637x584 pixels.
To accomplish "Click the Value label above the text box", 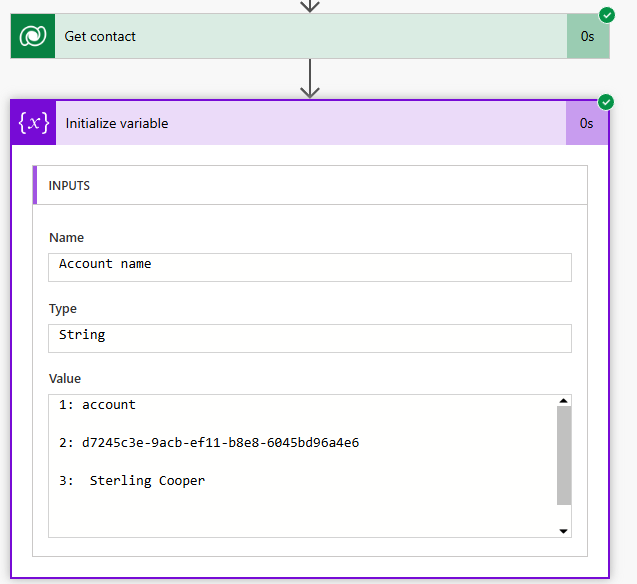I will click(x=65, y=379).
